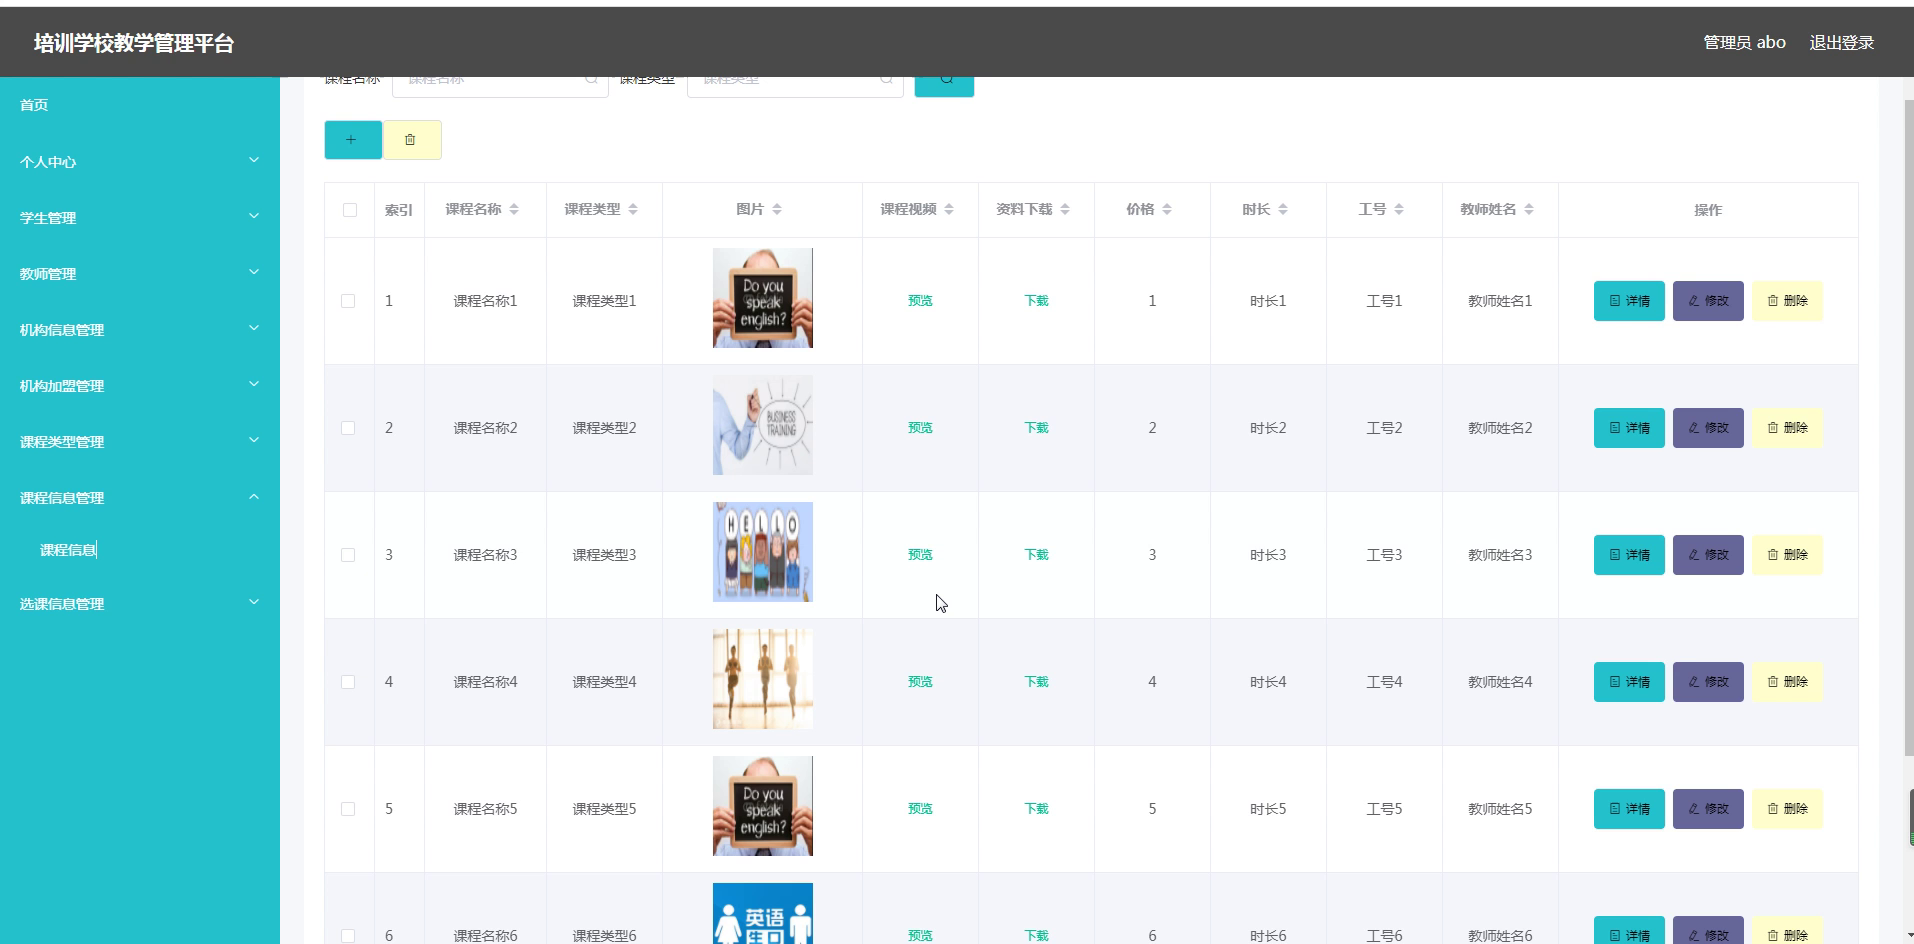Click 修改 for row 课程名称5

click(1708, 809)
